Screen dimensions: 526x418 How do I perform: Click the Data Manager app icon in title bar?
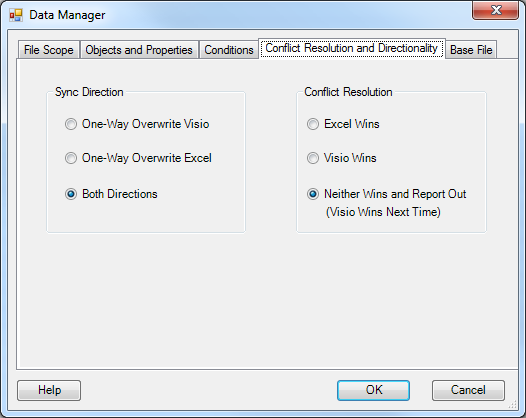[x=16, y=15]
